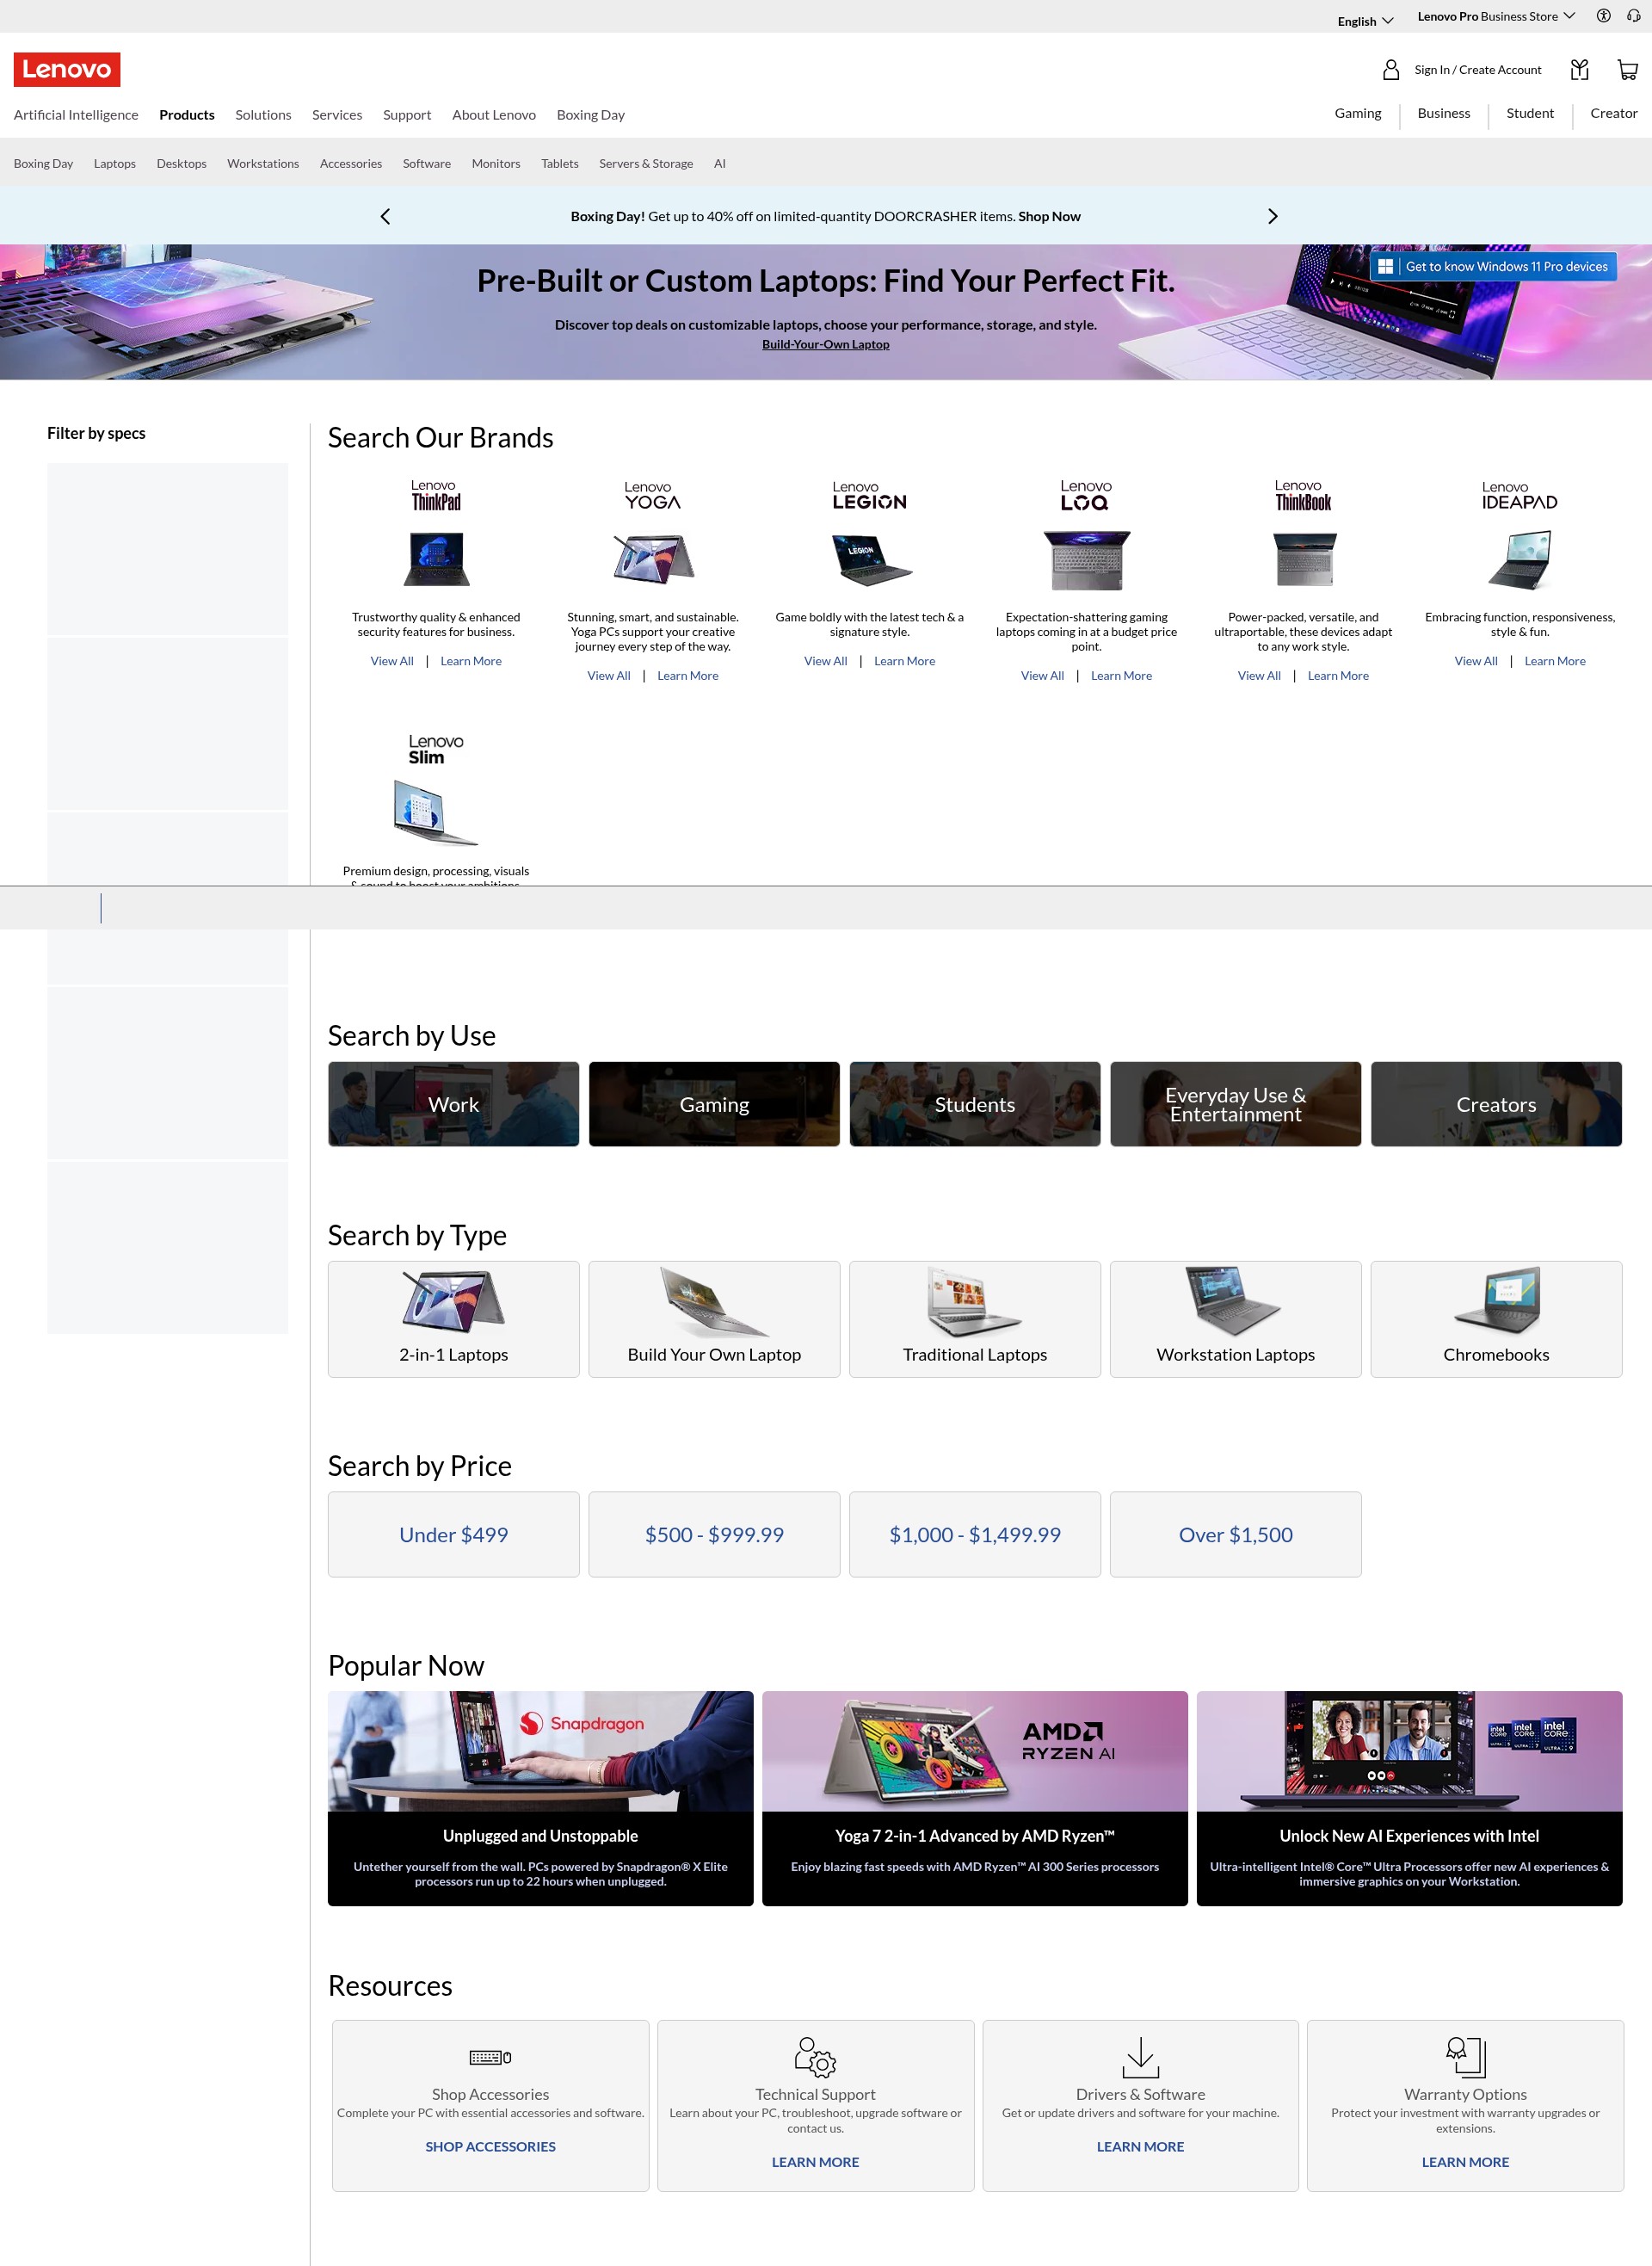Click View All under ThinkPad
This screenshot has height=2266, width=1652.
coord(392,661)
